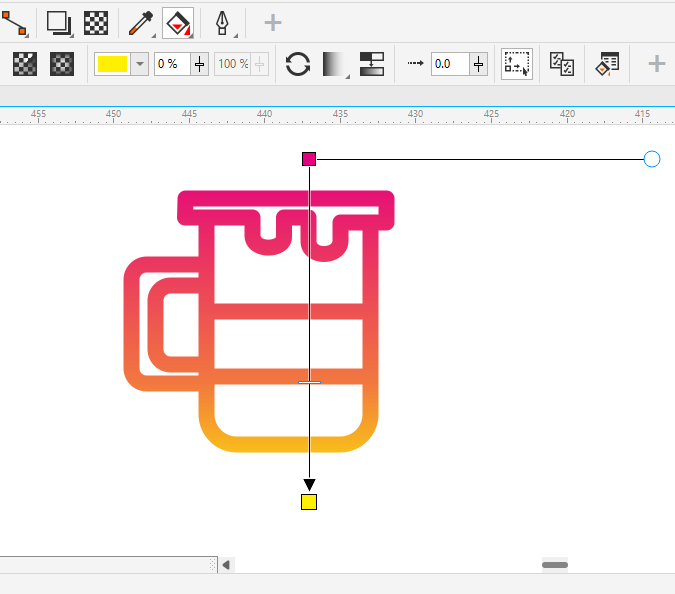Click the Reverse fill circular arrows icon
The width and height of the screenshot is (675, 594).
298,64
